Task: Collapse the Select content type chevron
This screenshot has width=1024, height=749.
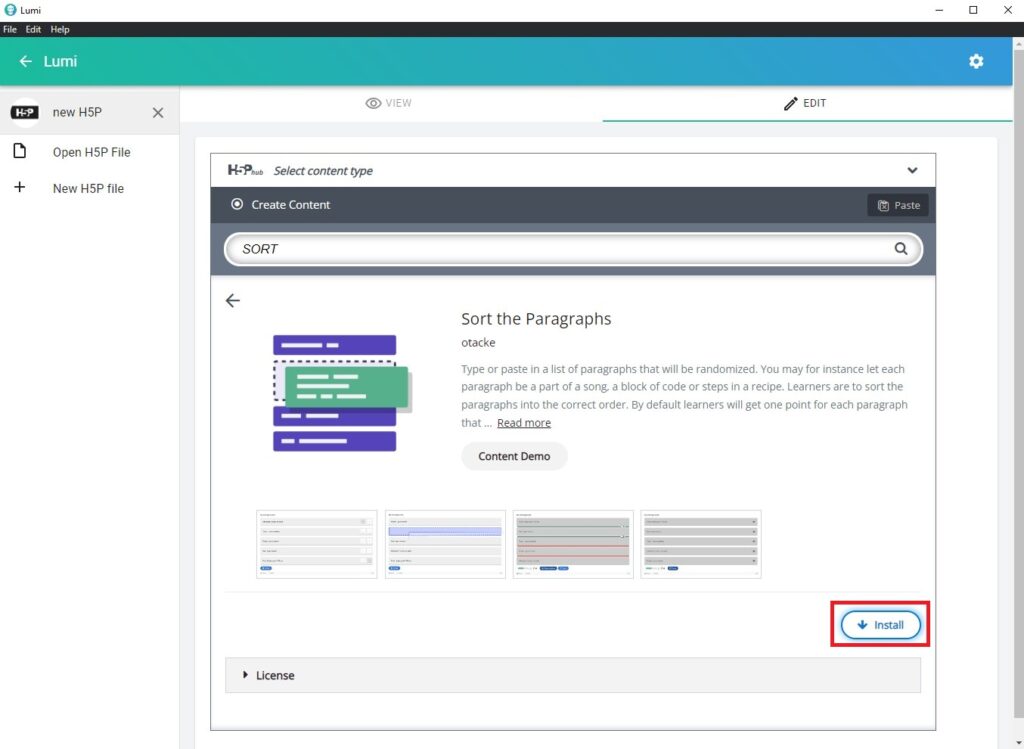Action: pyautogui.click(x=912, y=171)
